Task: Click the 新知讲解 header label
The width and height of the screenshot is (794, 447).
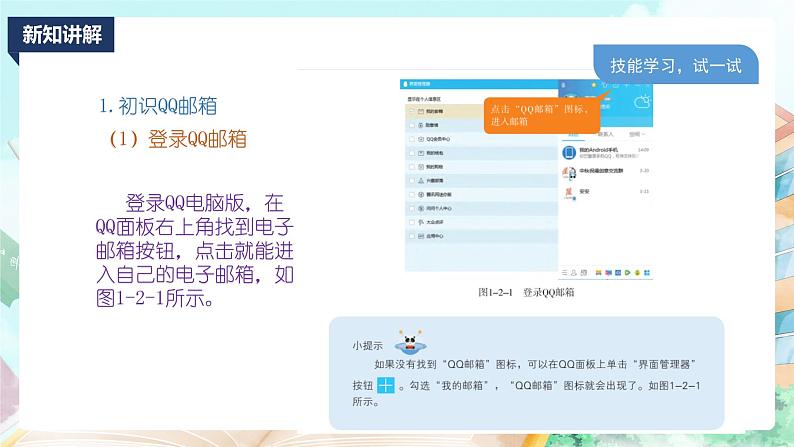Action: click(61, 34)
